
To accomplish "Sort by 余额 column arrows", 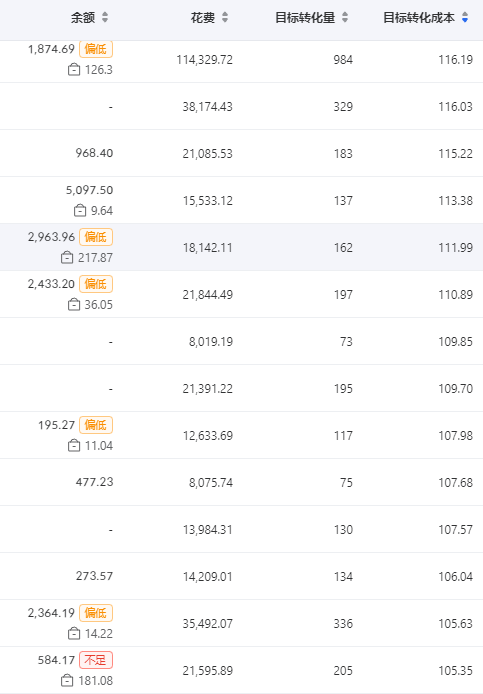I will click(105, 17).
